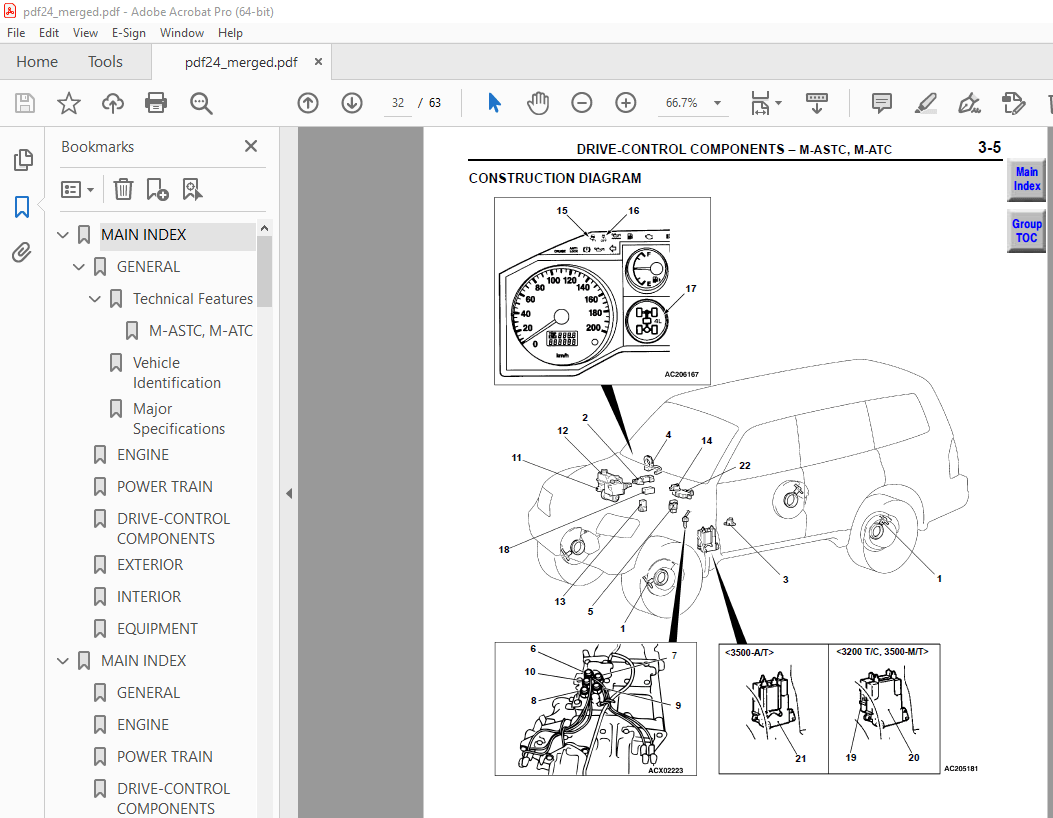Switch to the Tools tab
This screenshot has height=818, width=1053.
[x=105, y=61]
